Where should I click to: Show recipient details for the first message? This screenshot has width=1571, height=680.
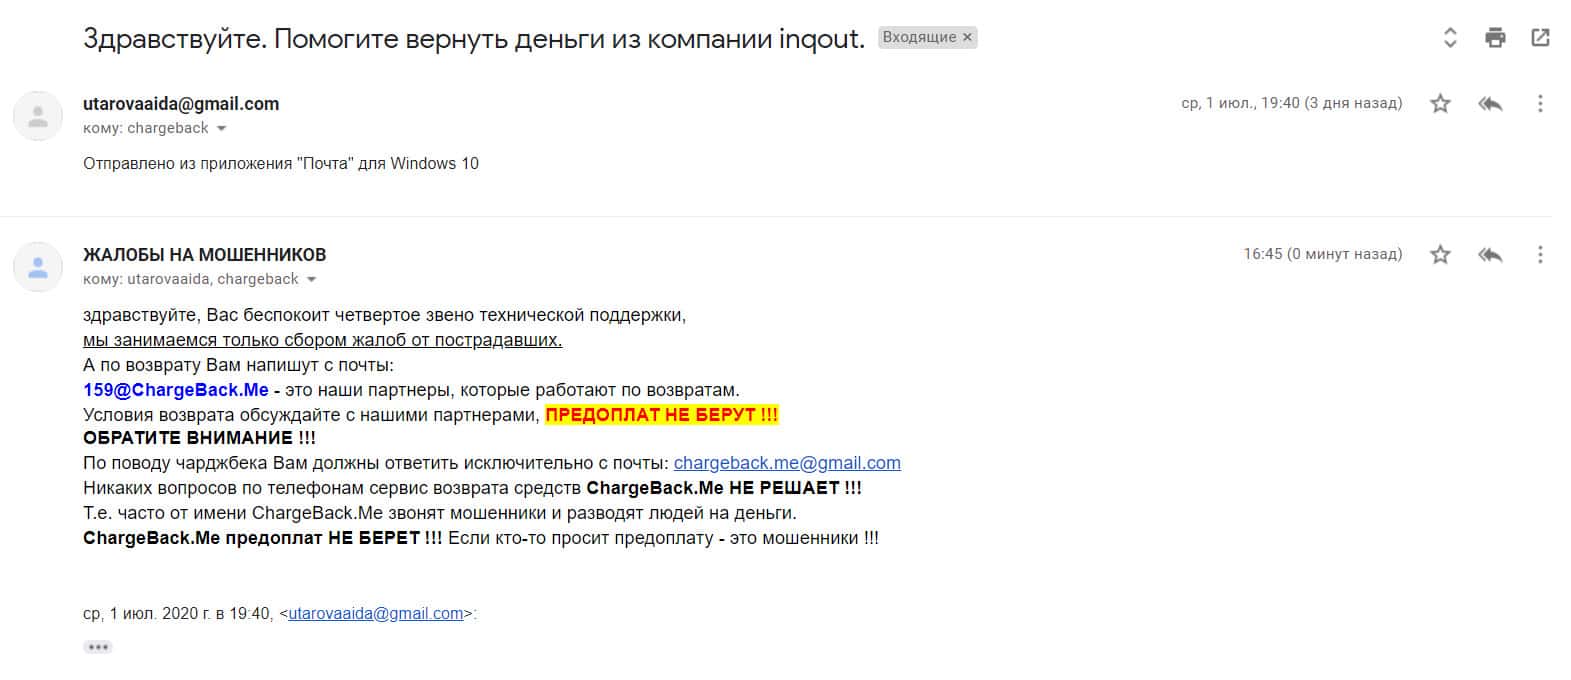(222, 129)
